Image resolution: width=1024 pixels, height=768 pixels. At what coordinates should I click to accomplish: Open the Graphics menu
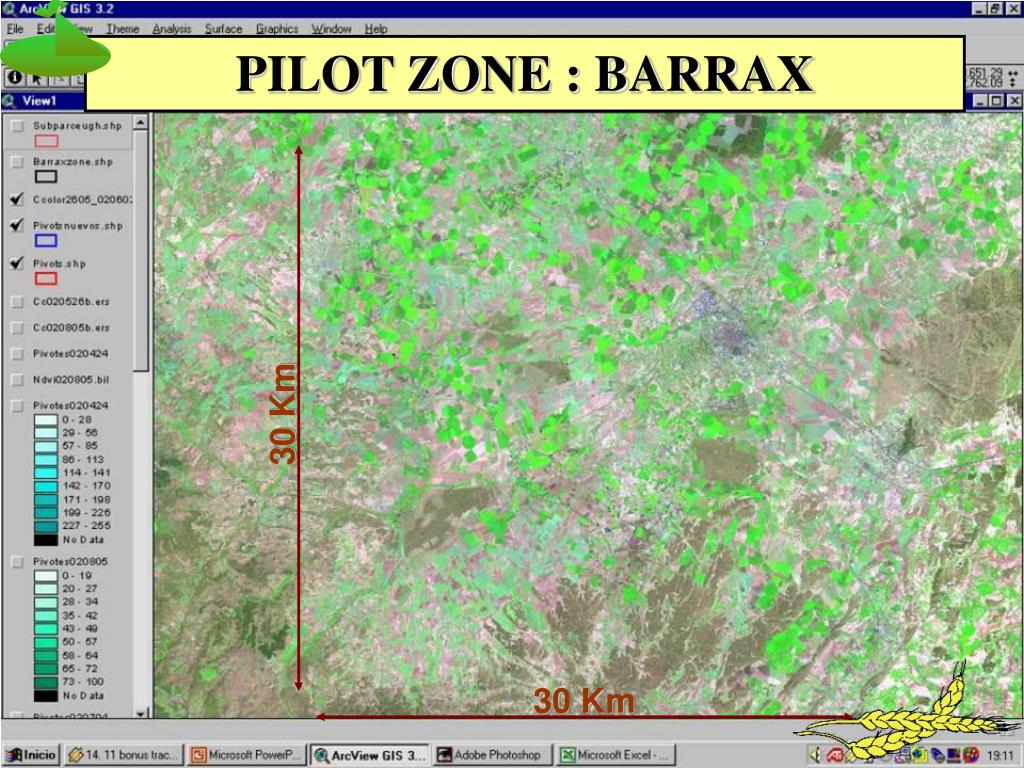[277, 29]
